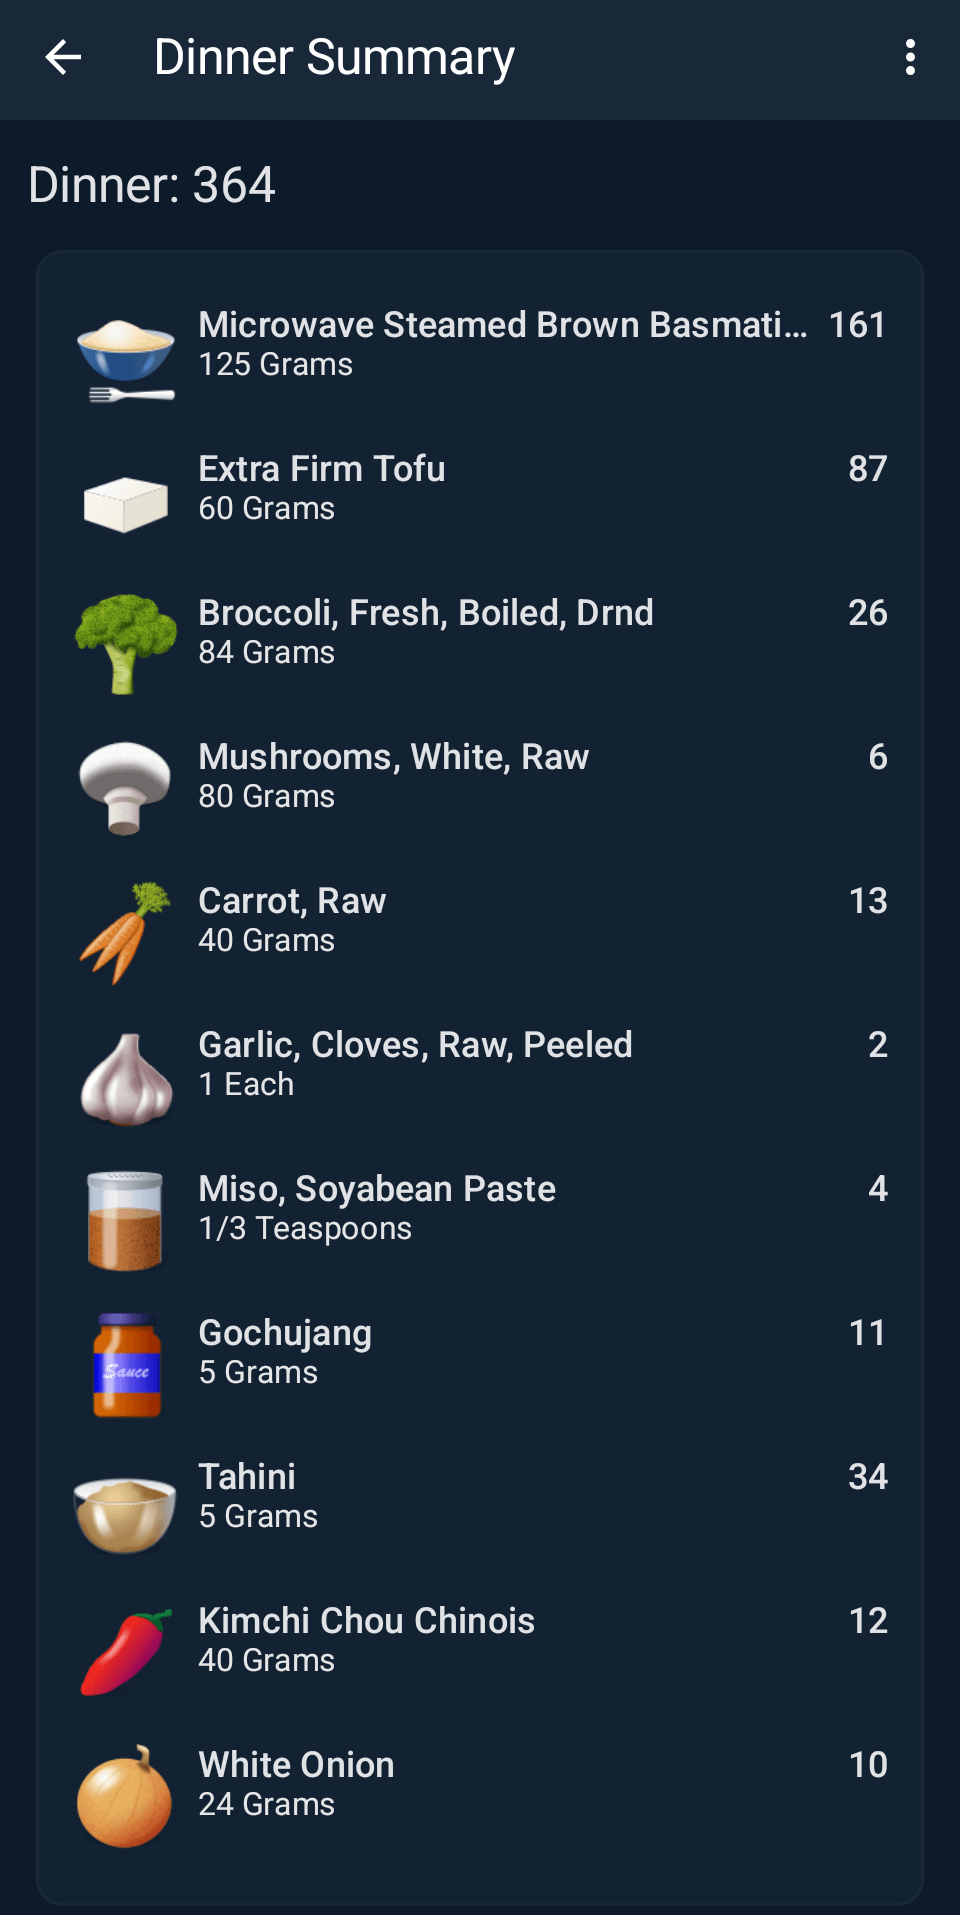Tap the broccoli icon

point(126,643)
